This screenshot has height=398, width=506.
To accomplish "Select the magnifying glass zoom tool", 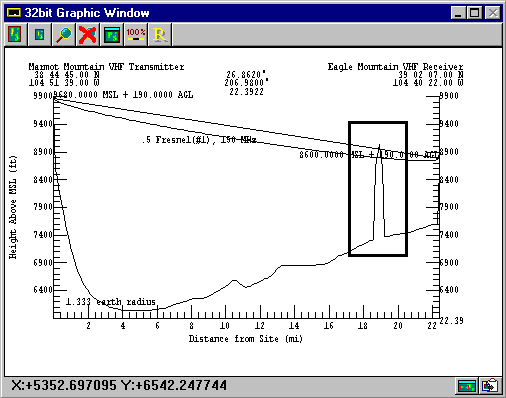I will point(64,34).
